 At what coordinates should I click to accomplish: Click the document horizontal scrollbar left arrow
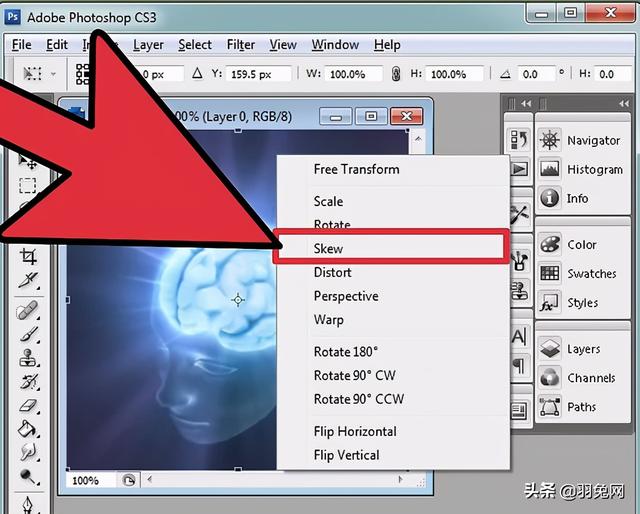tap(150, 479)
